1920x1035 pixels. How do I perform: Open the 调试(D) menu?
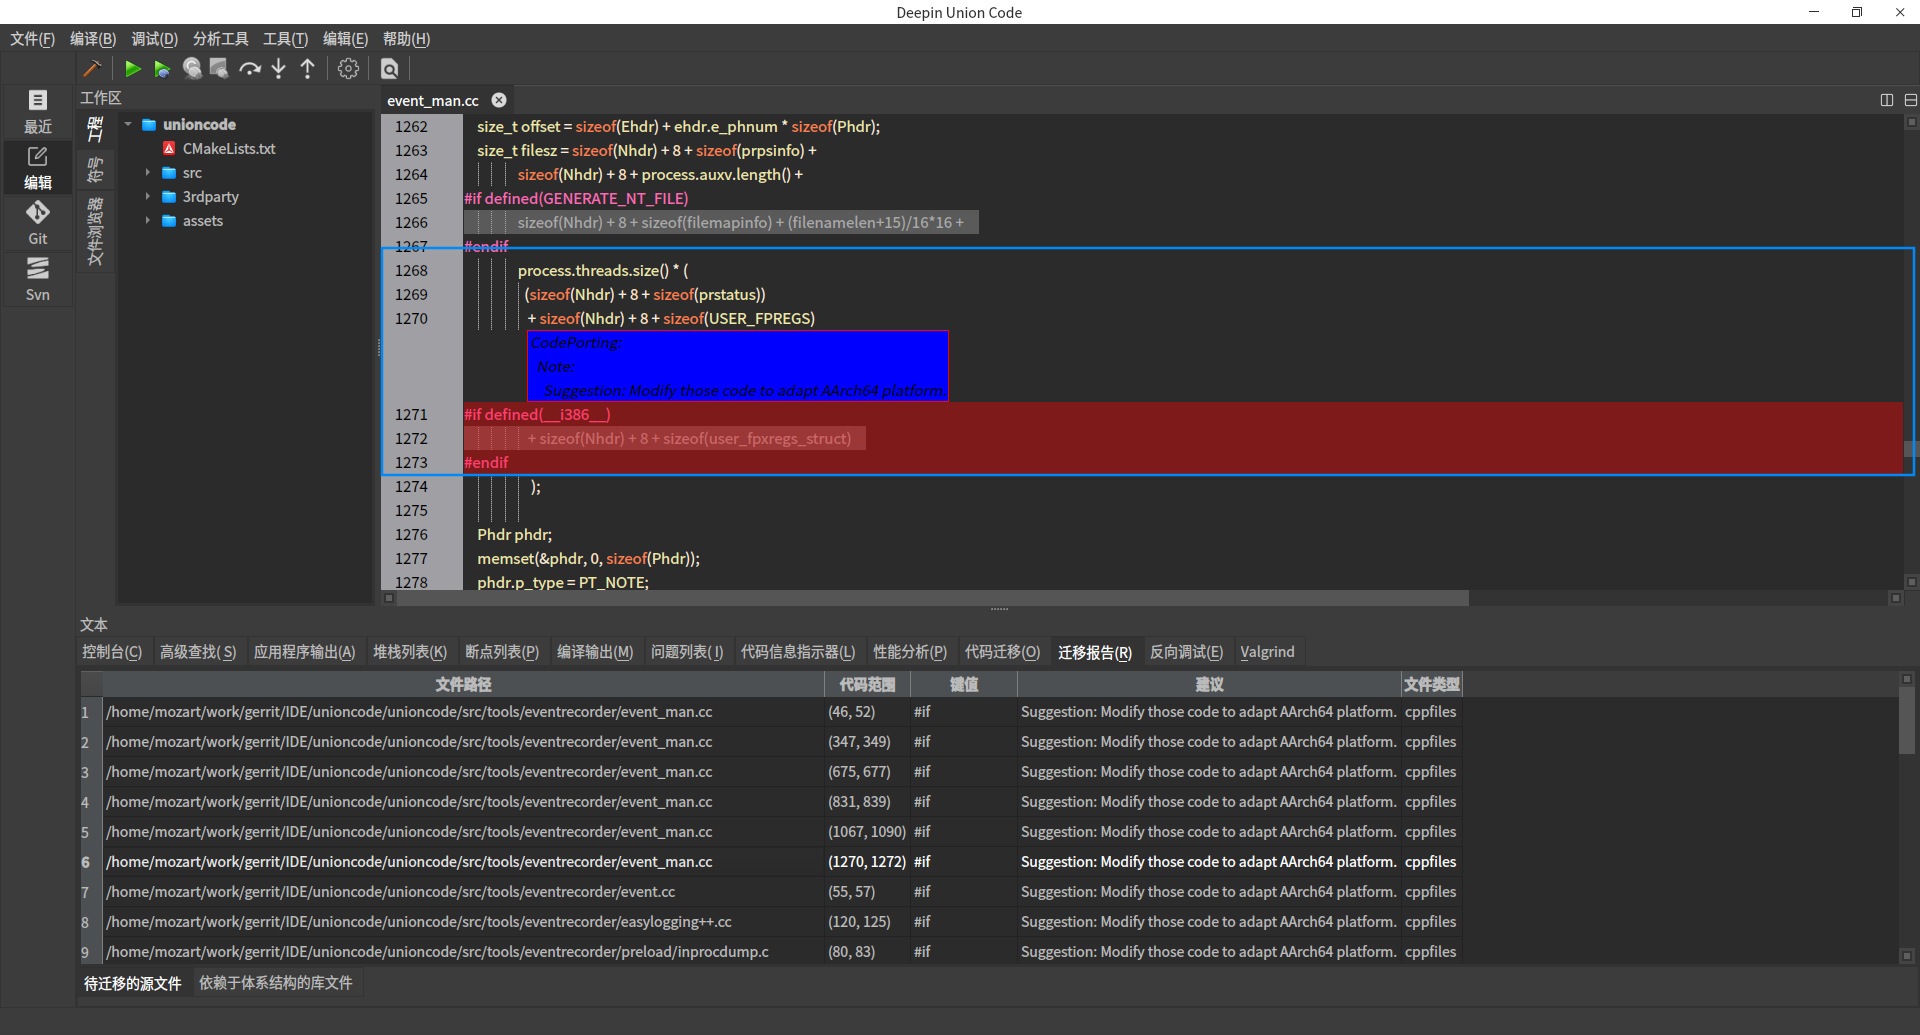pos(154,39)
